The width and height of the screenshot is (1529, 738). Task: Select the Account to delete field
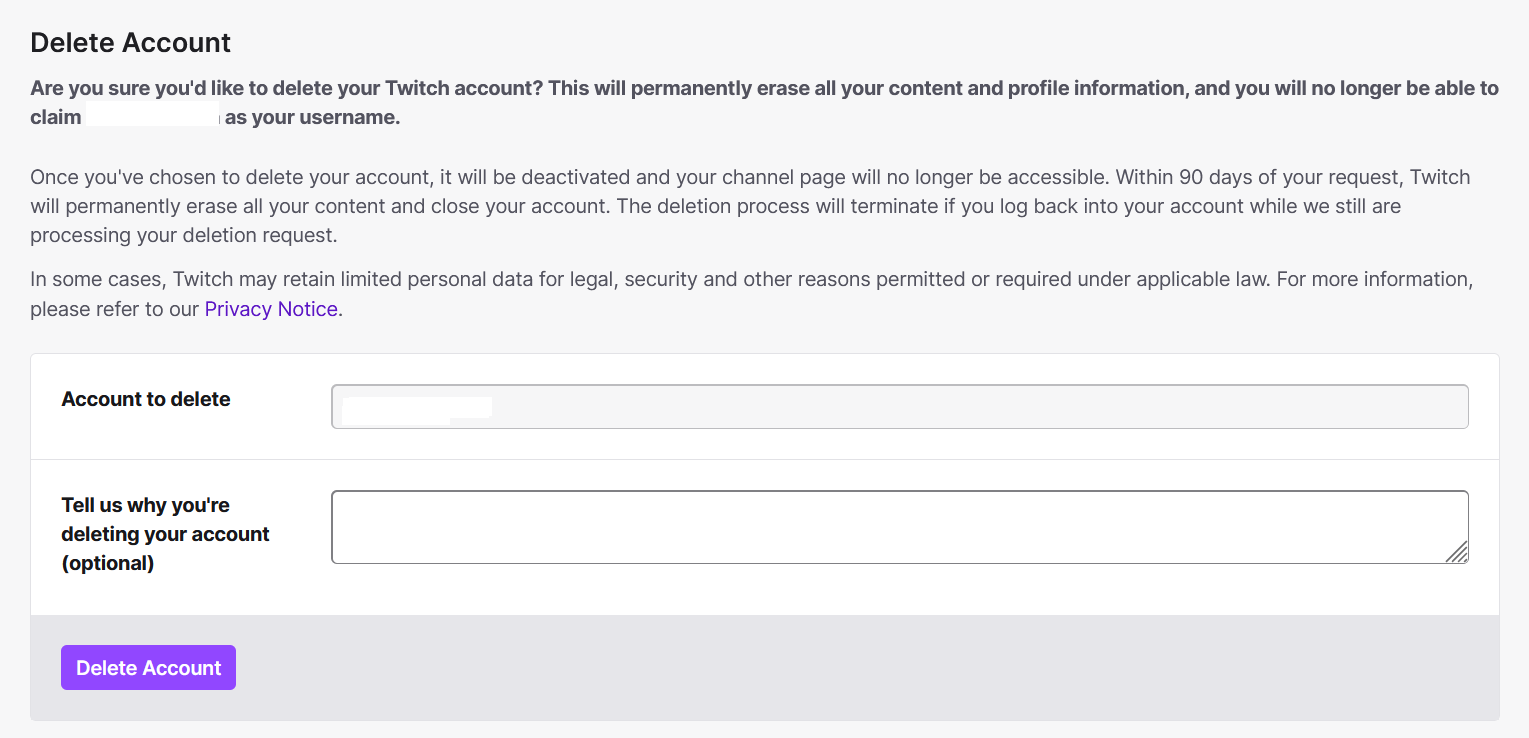[898, 406]
